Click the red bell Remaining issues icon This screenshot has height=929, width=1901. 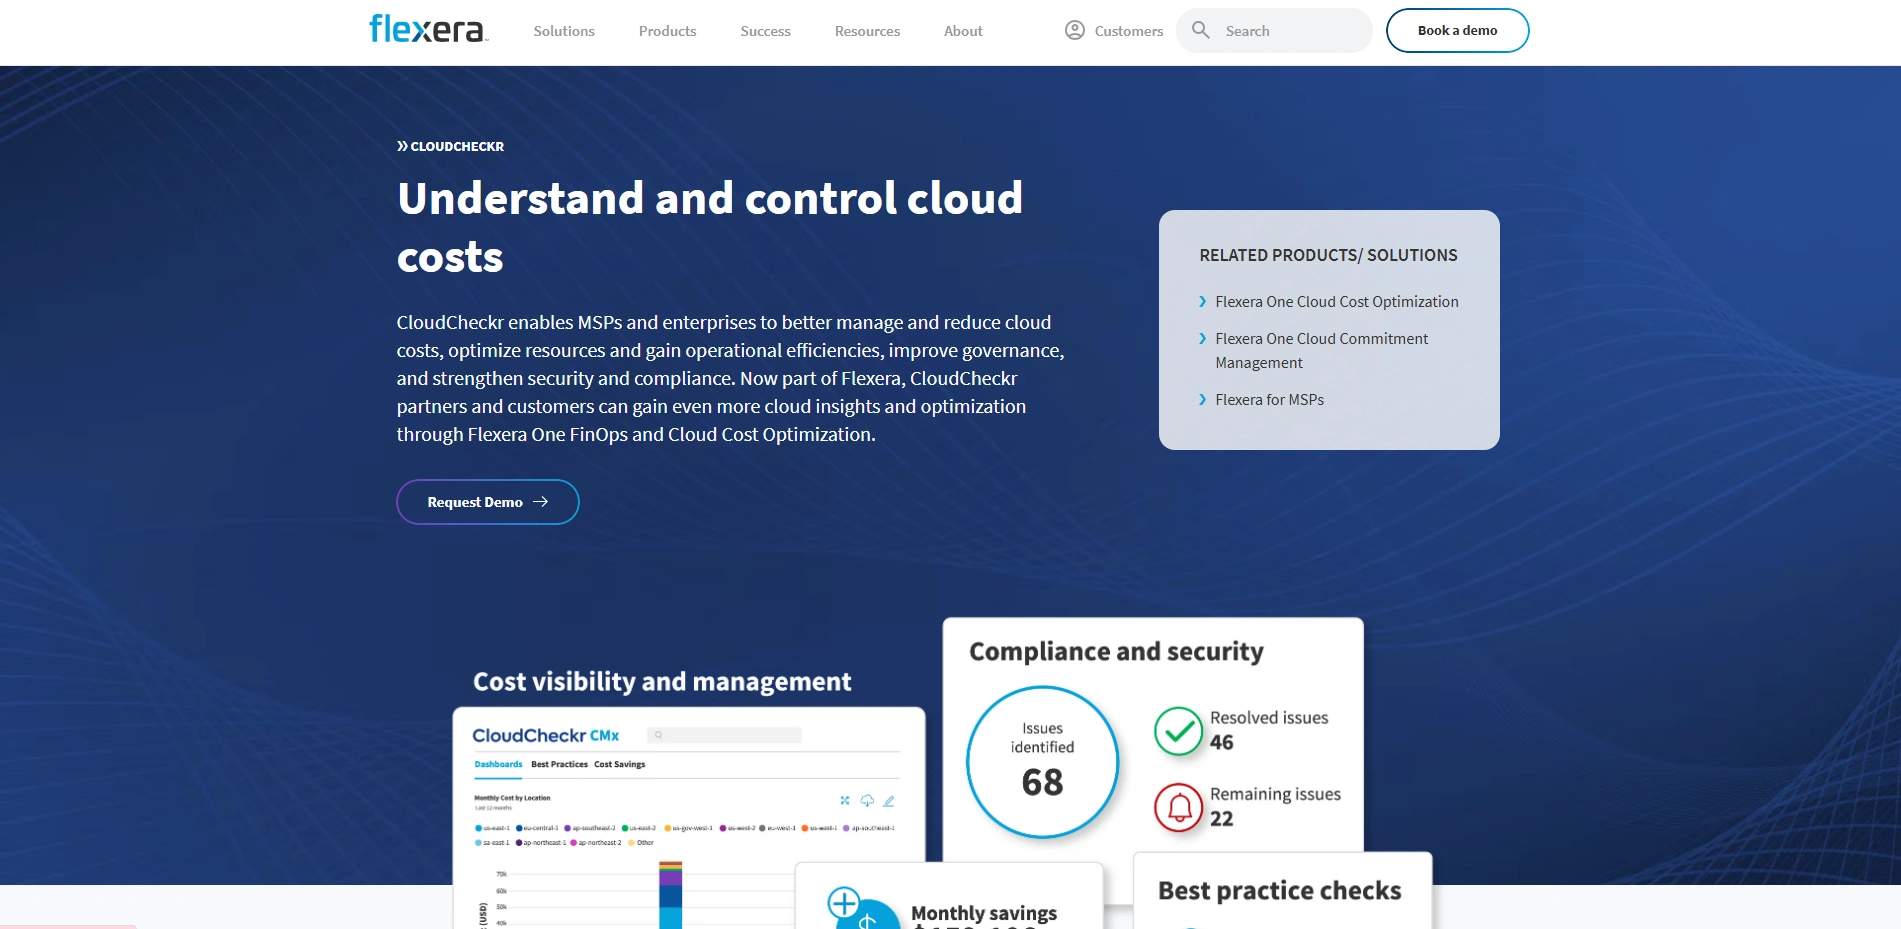(1180, 808)
